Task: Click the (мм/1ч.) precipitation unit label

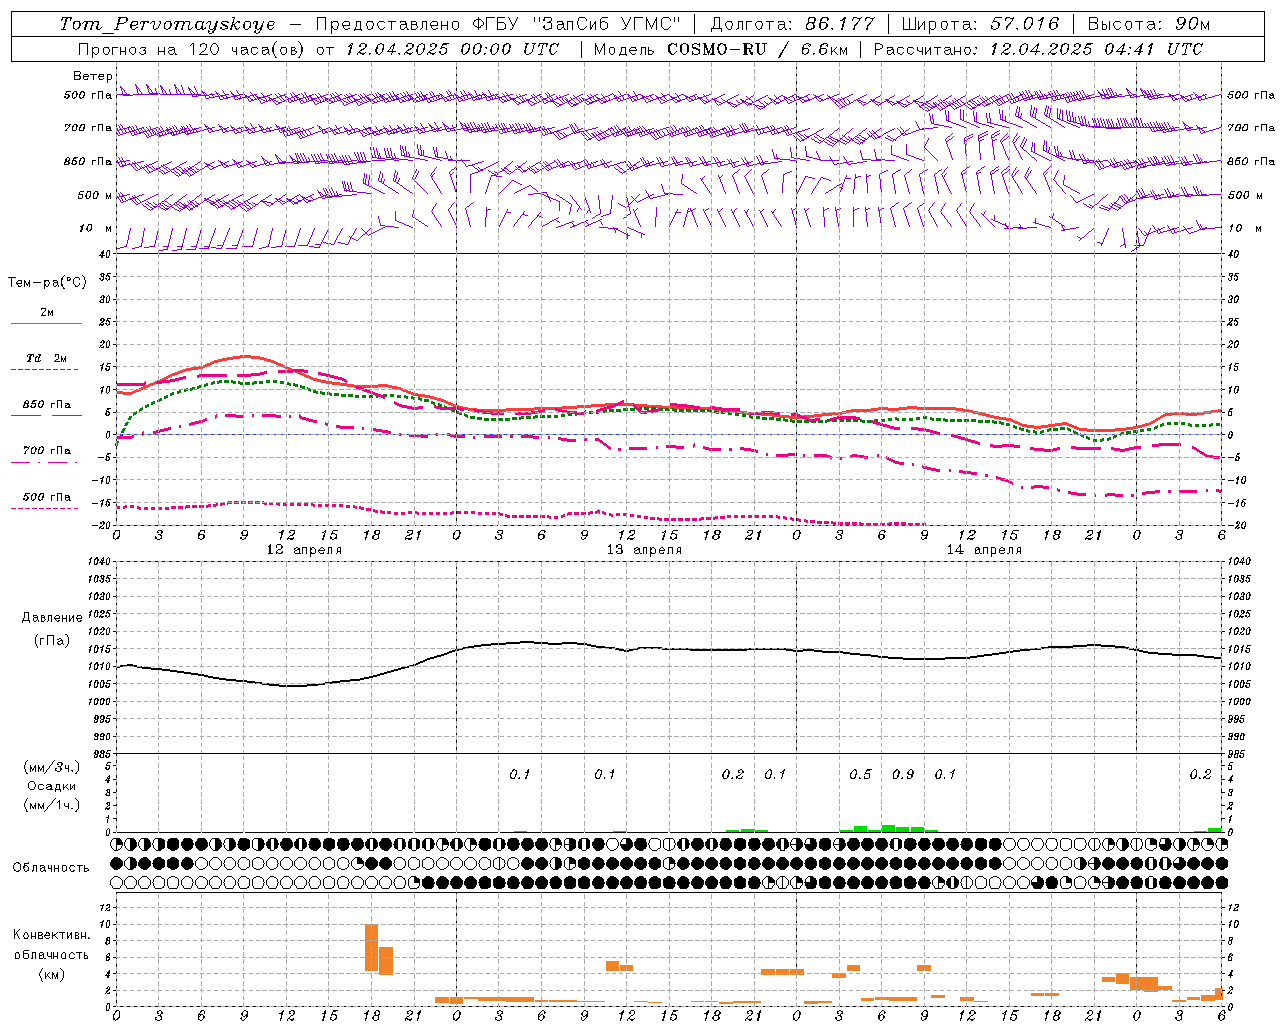Action: click(52, 805)
